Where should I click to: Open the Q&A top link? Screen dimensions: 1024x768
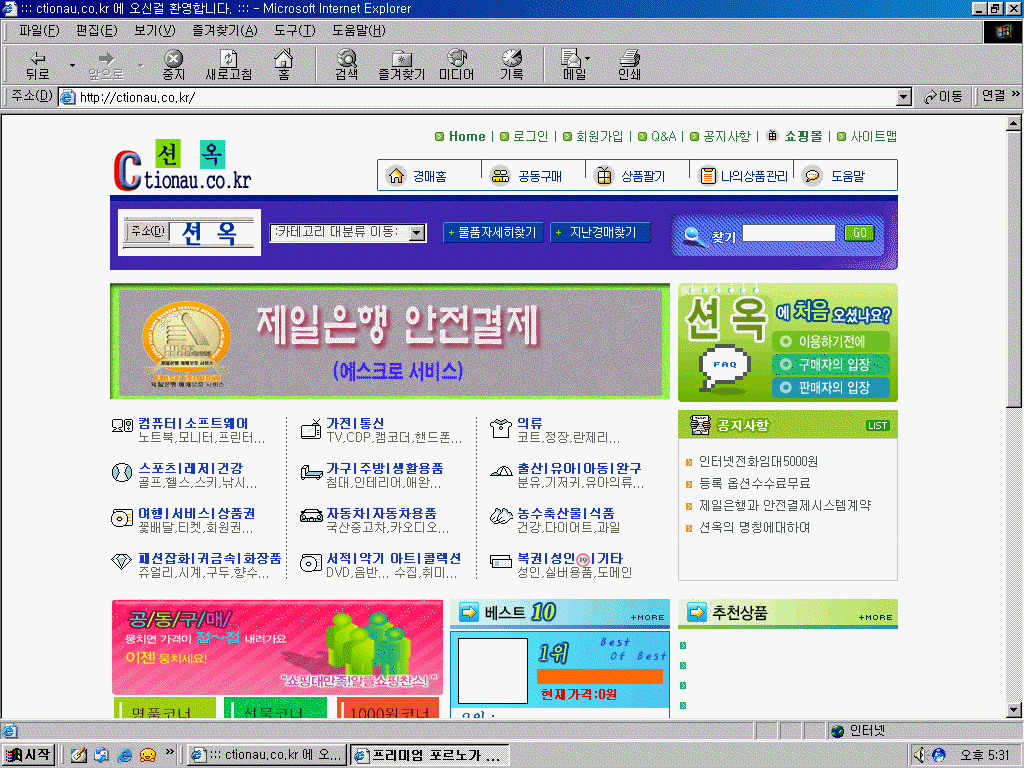663,136
